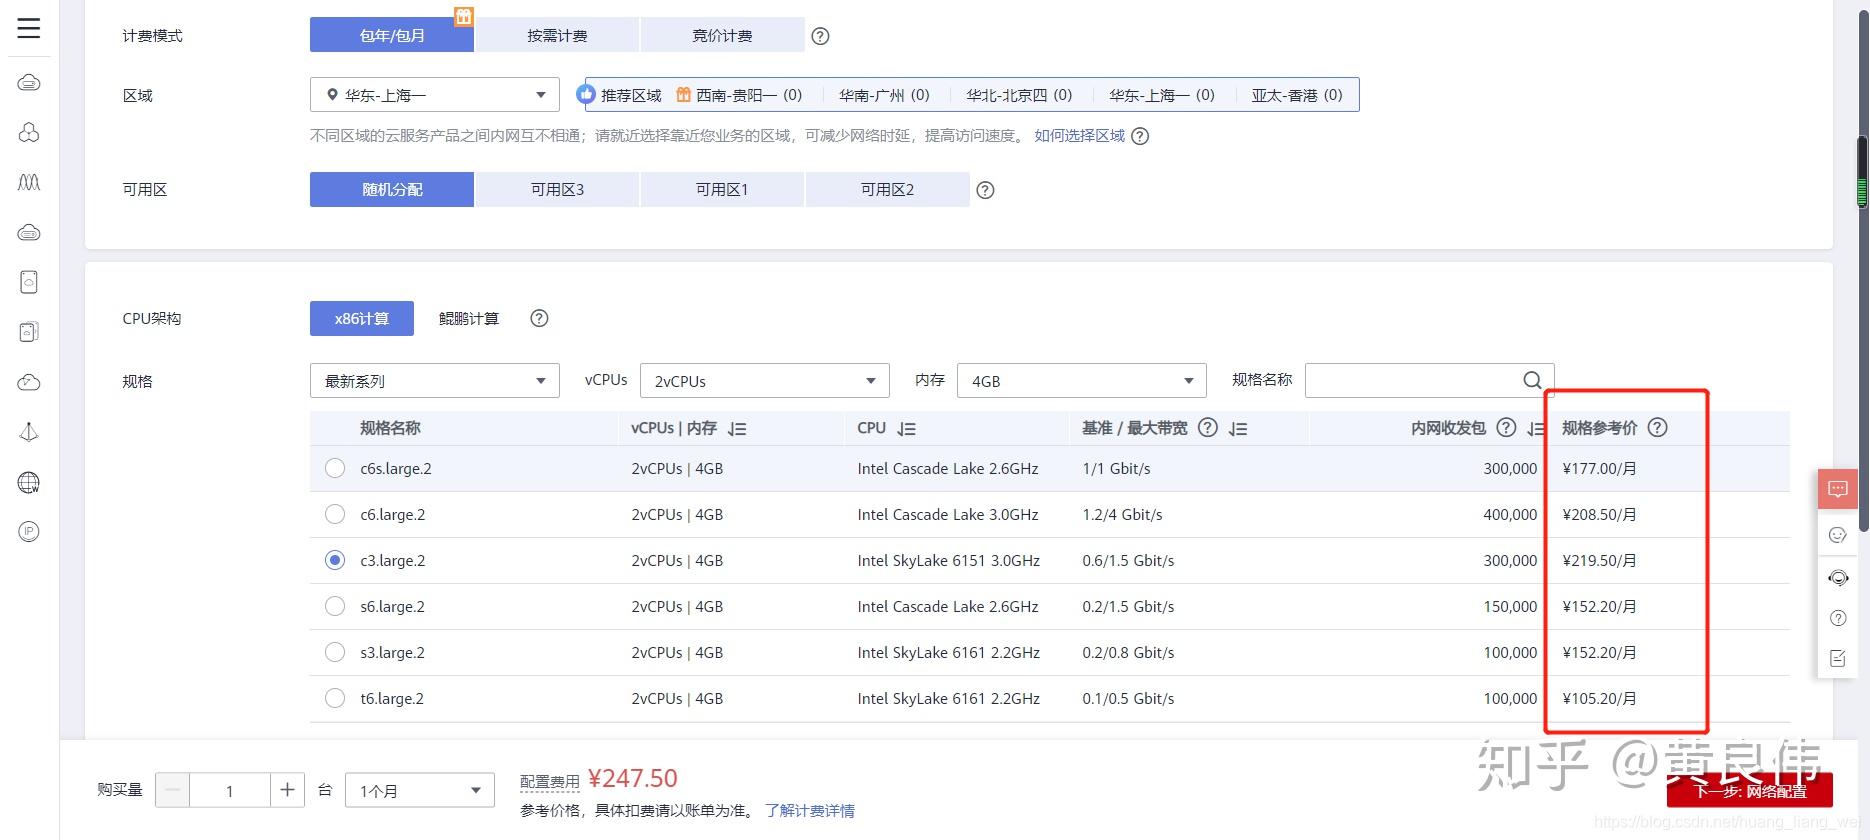
Task: Open the red chat message floating icon
Action: [1838, 489]
